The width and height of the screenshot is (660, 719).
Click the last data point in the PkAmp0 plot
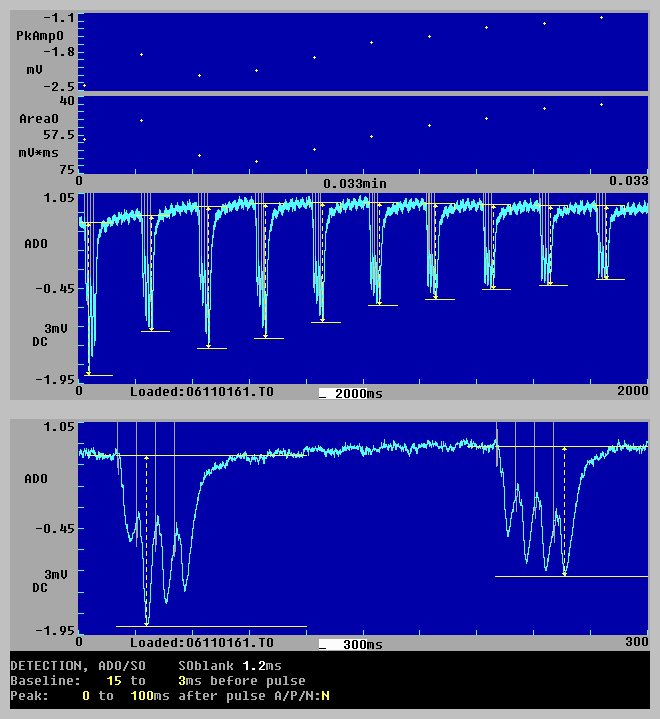601,17
